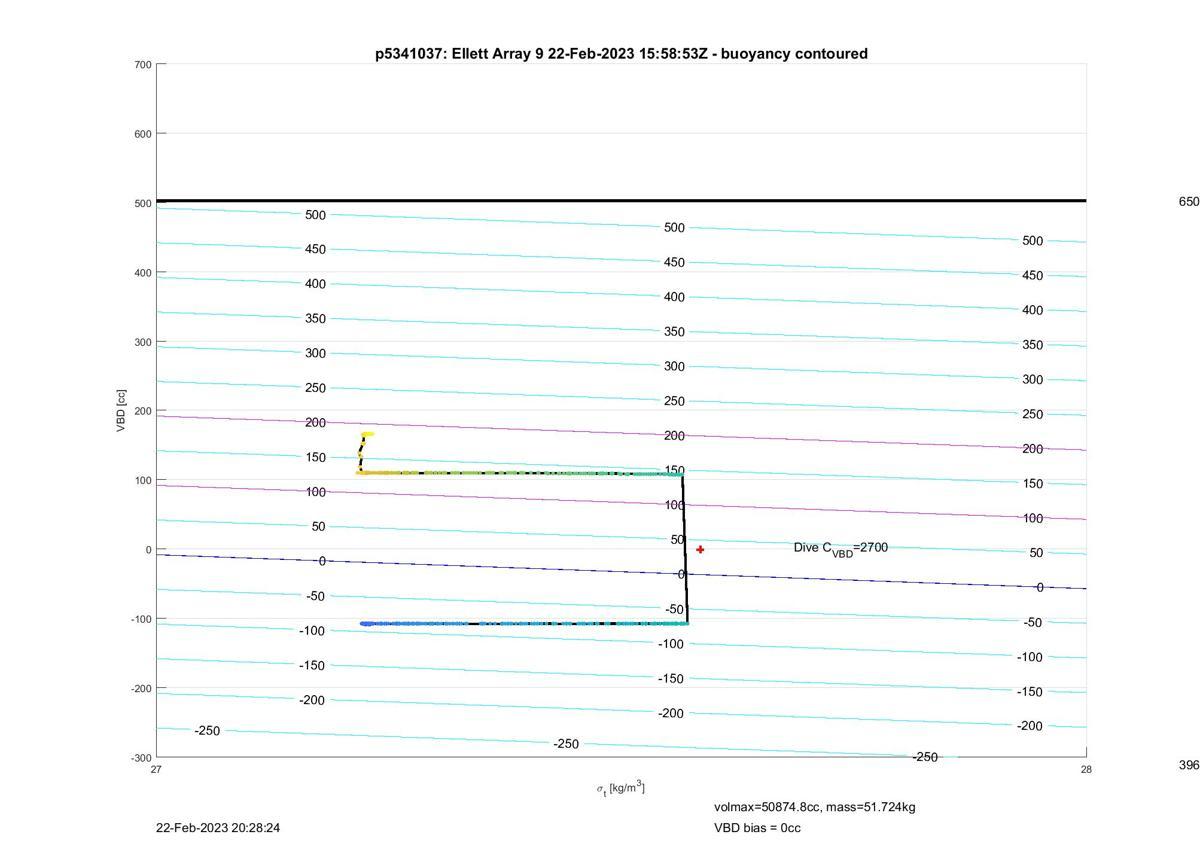Click the red plus marker near the annotation
The height and width of the screenshot is (851, 1200).
click(x=700, y=549)
